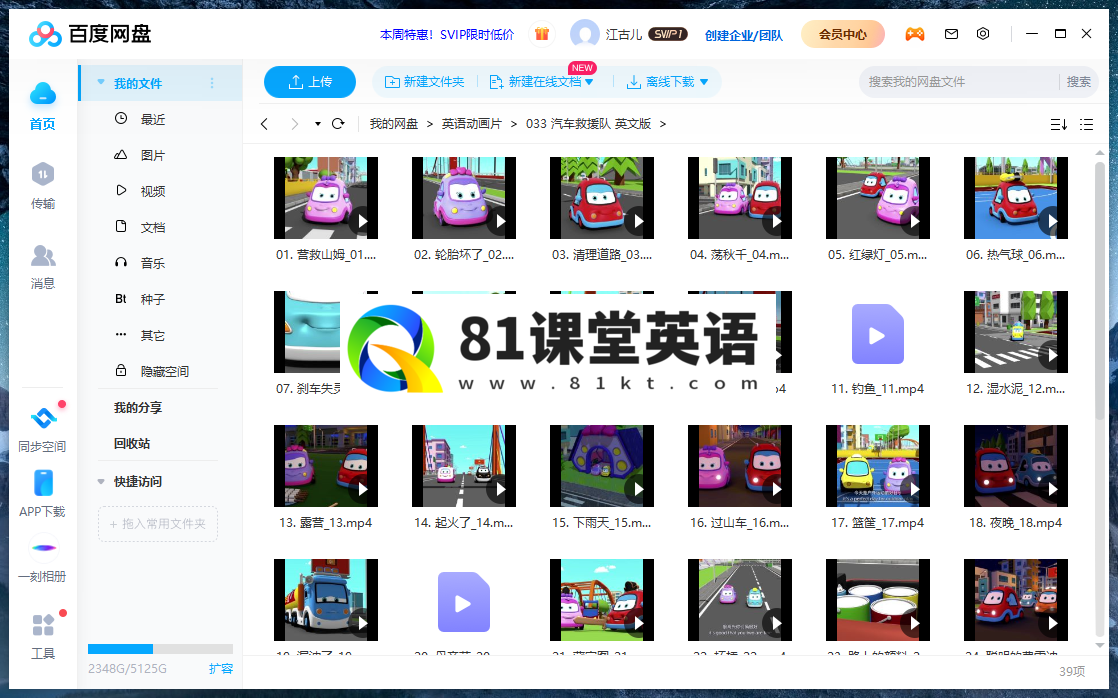Open the settings hexagon icon
The image size is (1118, 698).
coord(983,34)
